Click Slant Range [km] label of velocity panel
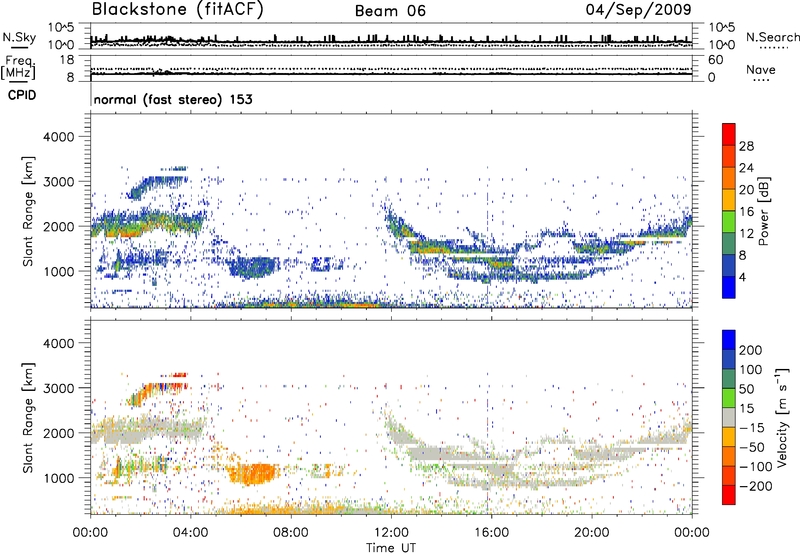This screenshot has width=800, height=554. click(x=28, y=417)
